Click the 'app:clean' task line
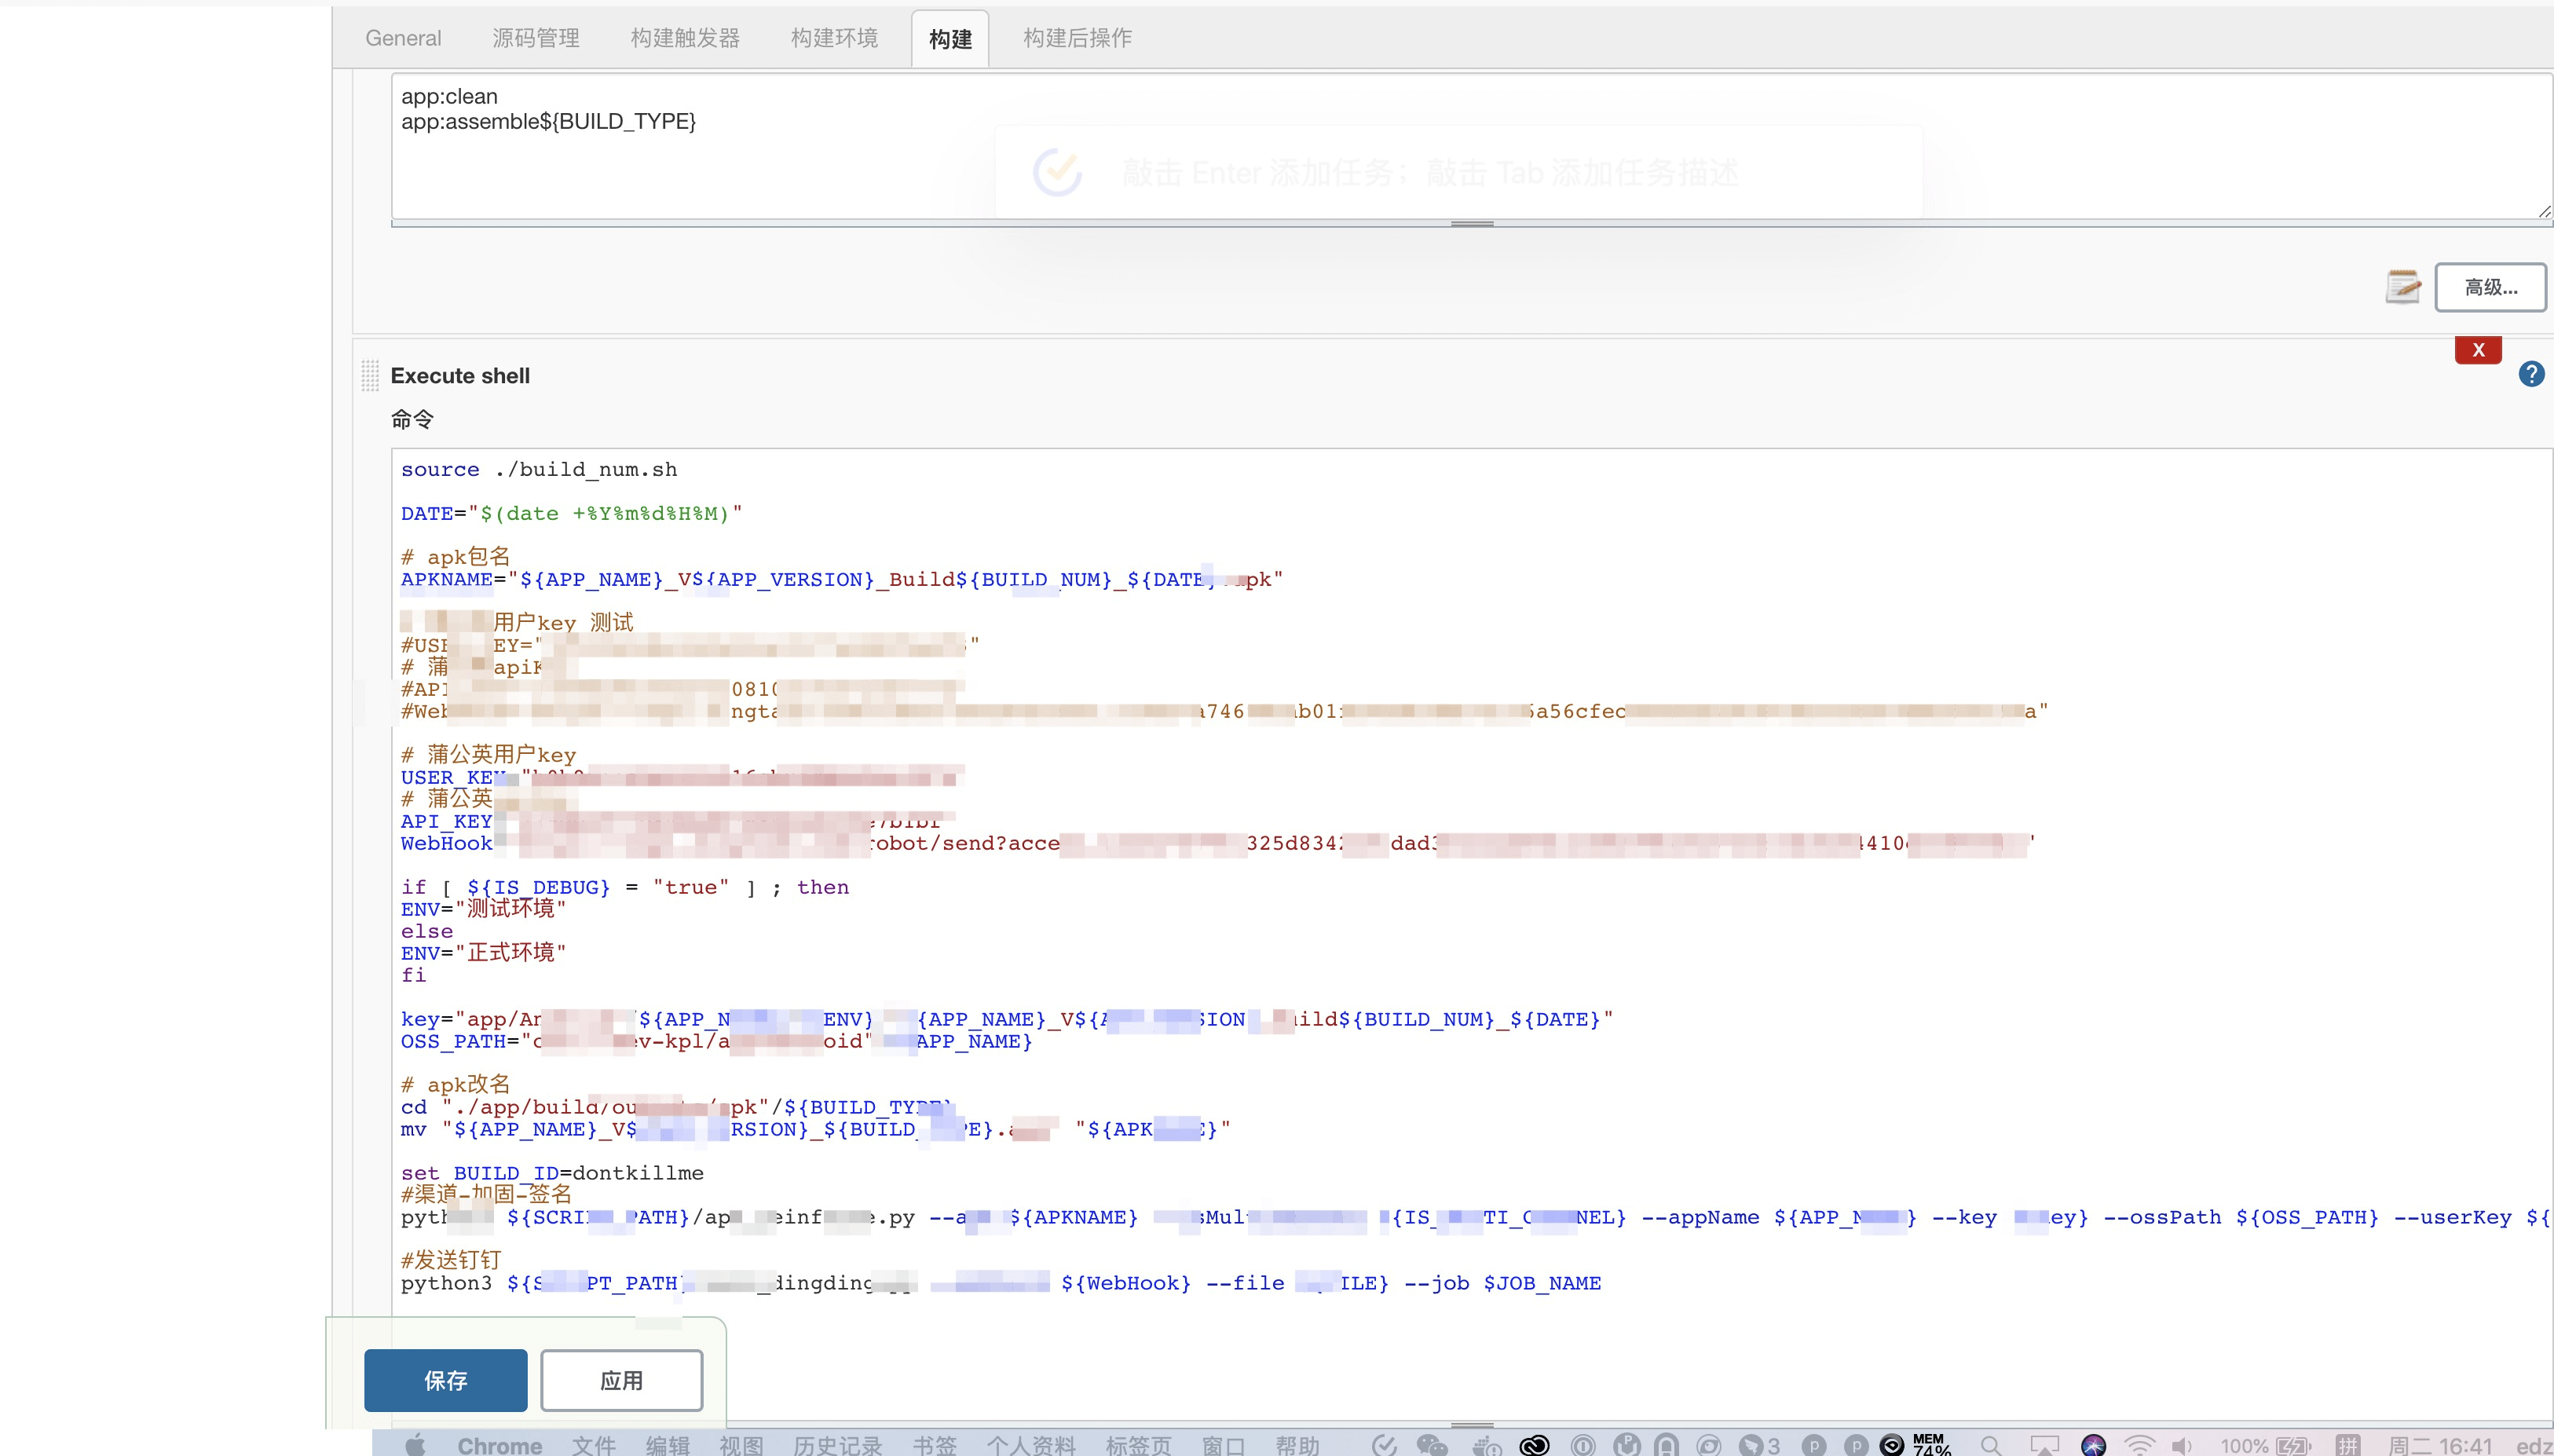This screenshot has width=2554, height=1456. pyautogui.click(x=449, y=97)
